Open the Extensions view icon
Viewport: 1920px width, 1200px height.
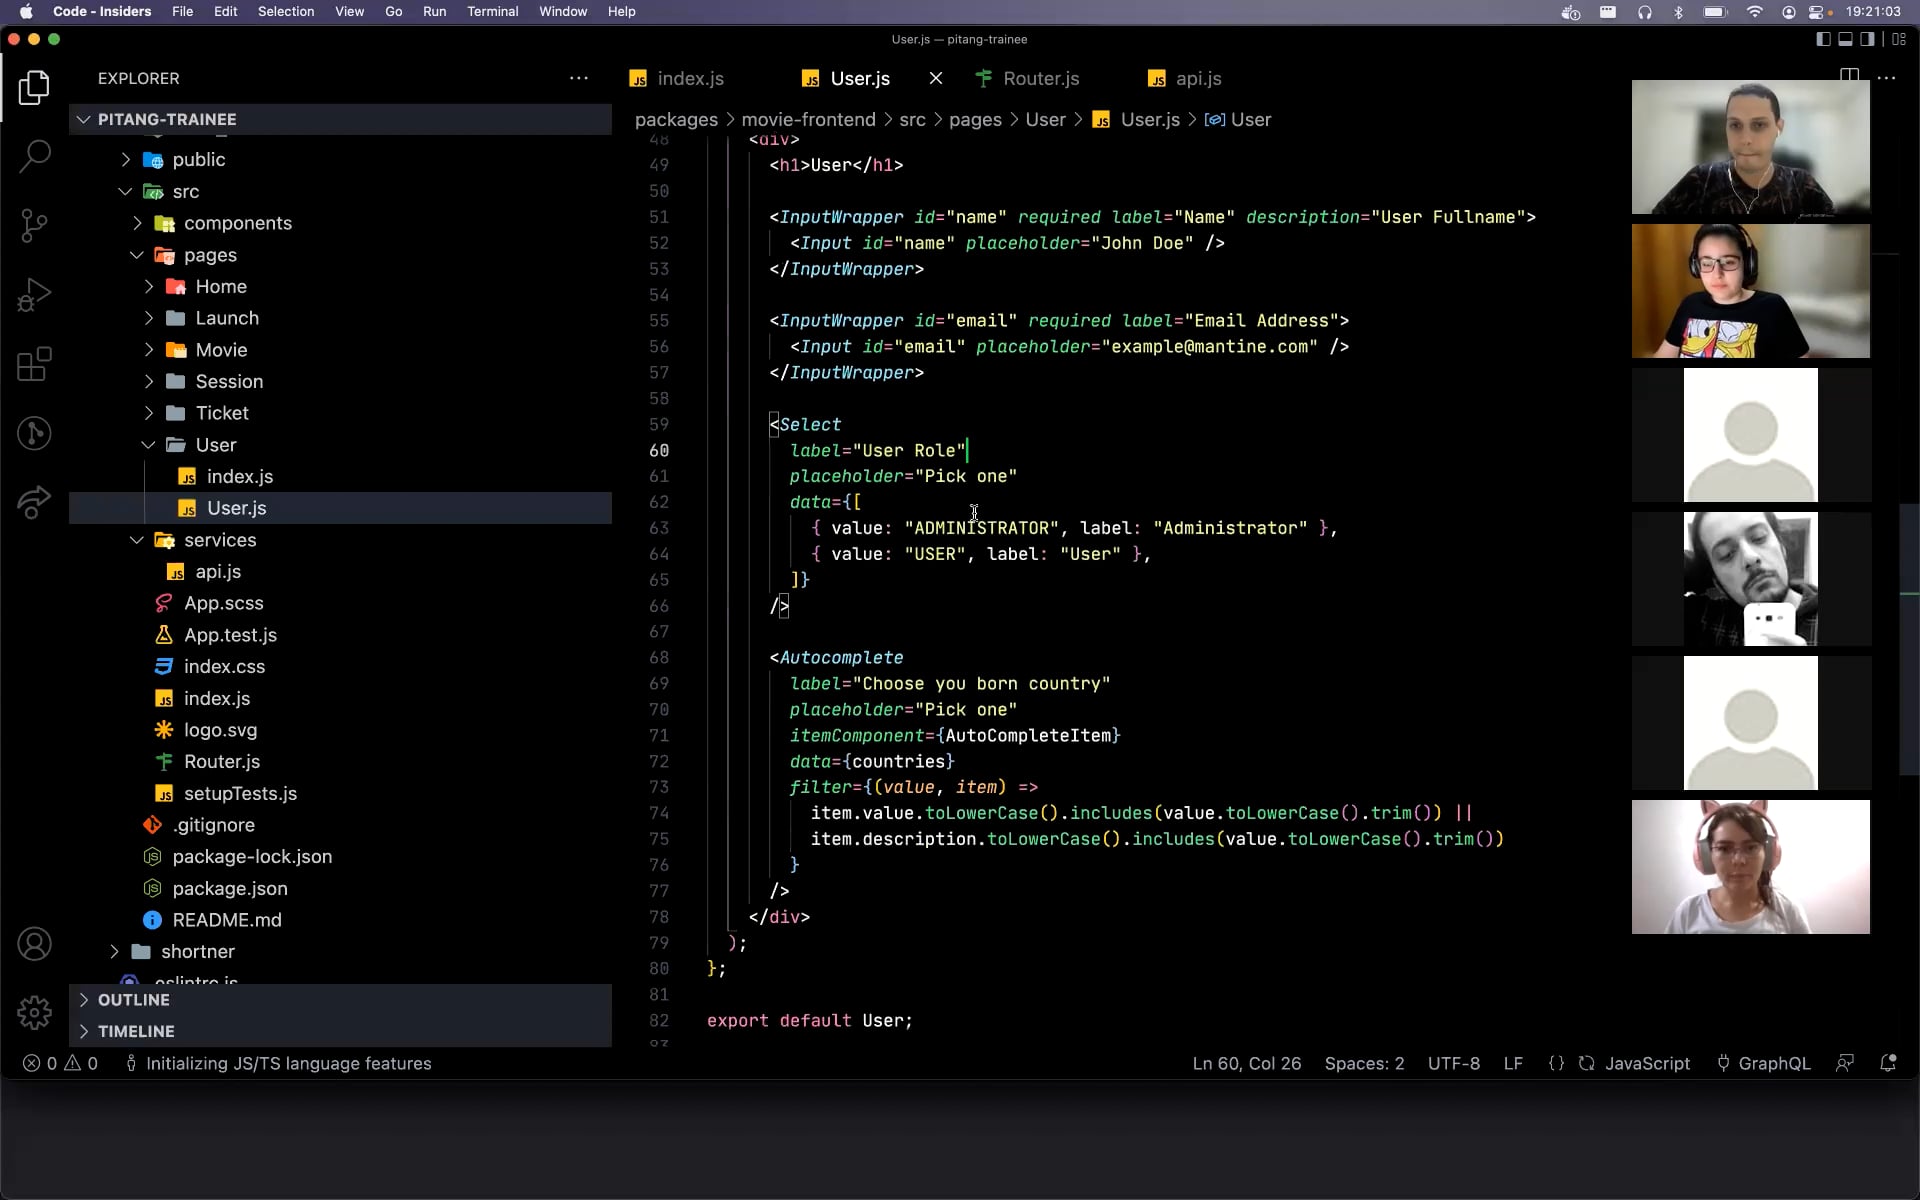34,364
